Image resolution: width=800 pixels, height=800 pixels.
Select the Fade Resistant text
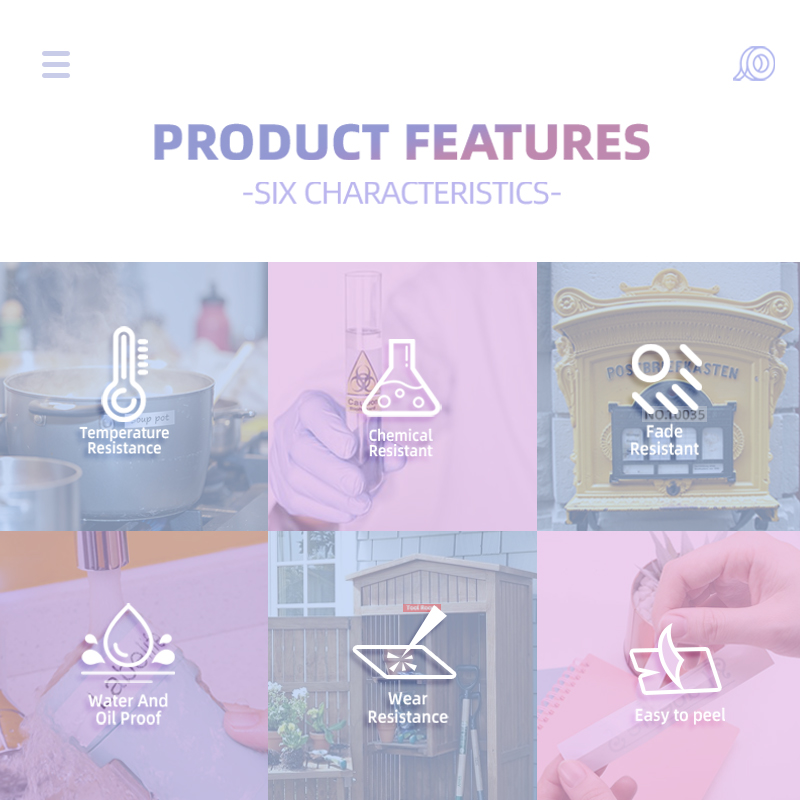(x=664, y=440)
